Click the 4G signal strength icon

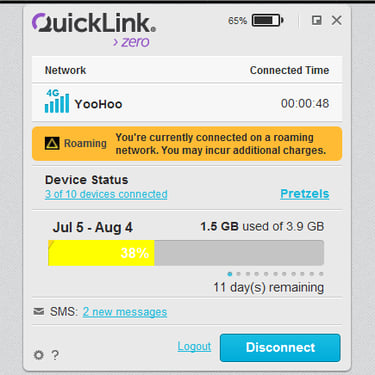click(57, 101)
